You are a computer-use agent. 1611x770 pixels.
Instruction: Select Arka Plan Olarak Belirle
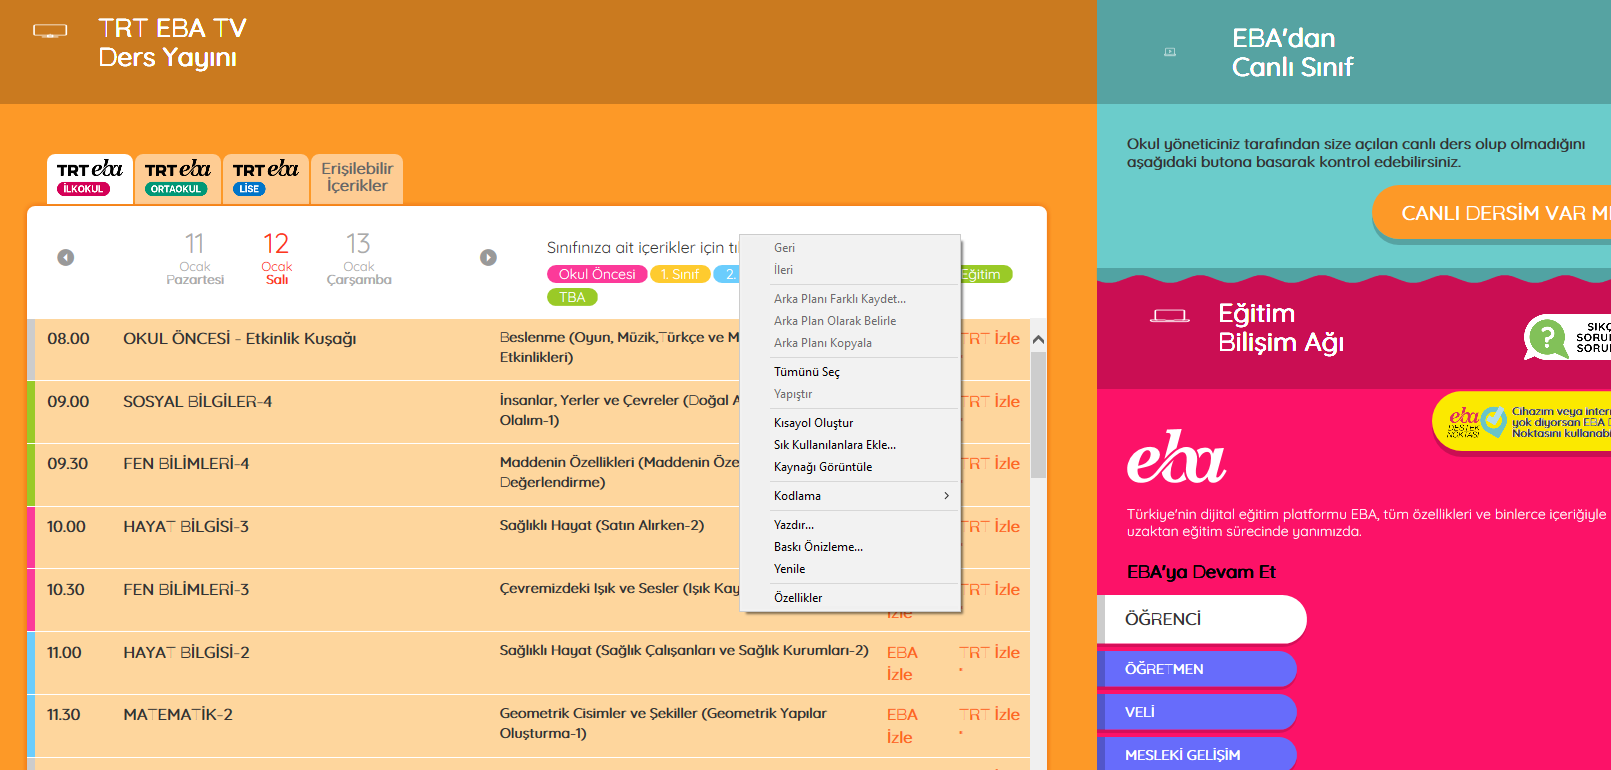tap(850, 321)
